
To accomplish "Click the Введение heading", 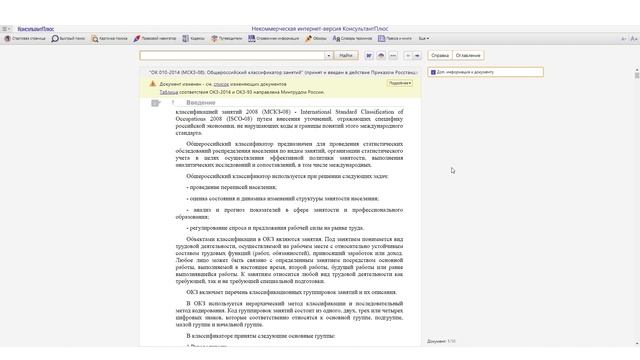I will click(200, 103).
